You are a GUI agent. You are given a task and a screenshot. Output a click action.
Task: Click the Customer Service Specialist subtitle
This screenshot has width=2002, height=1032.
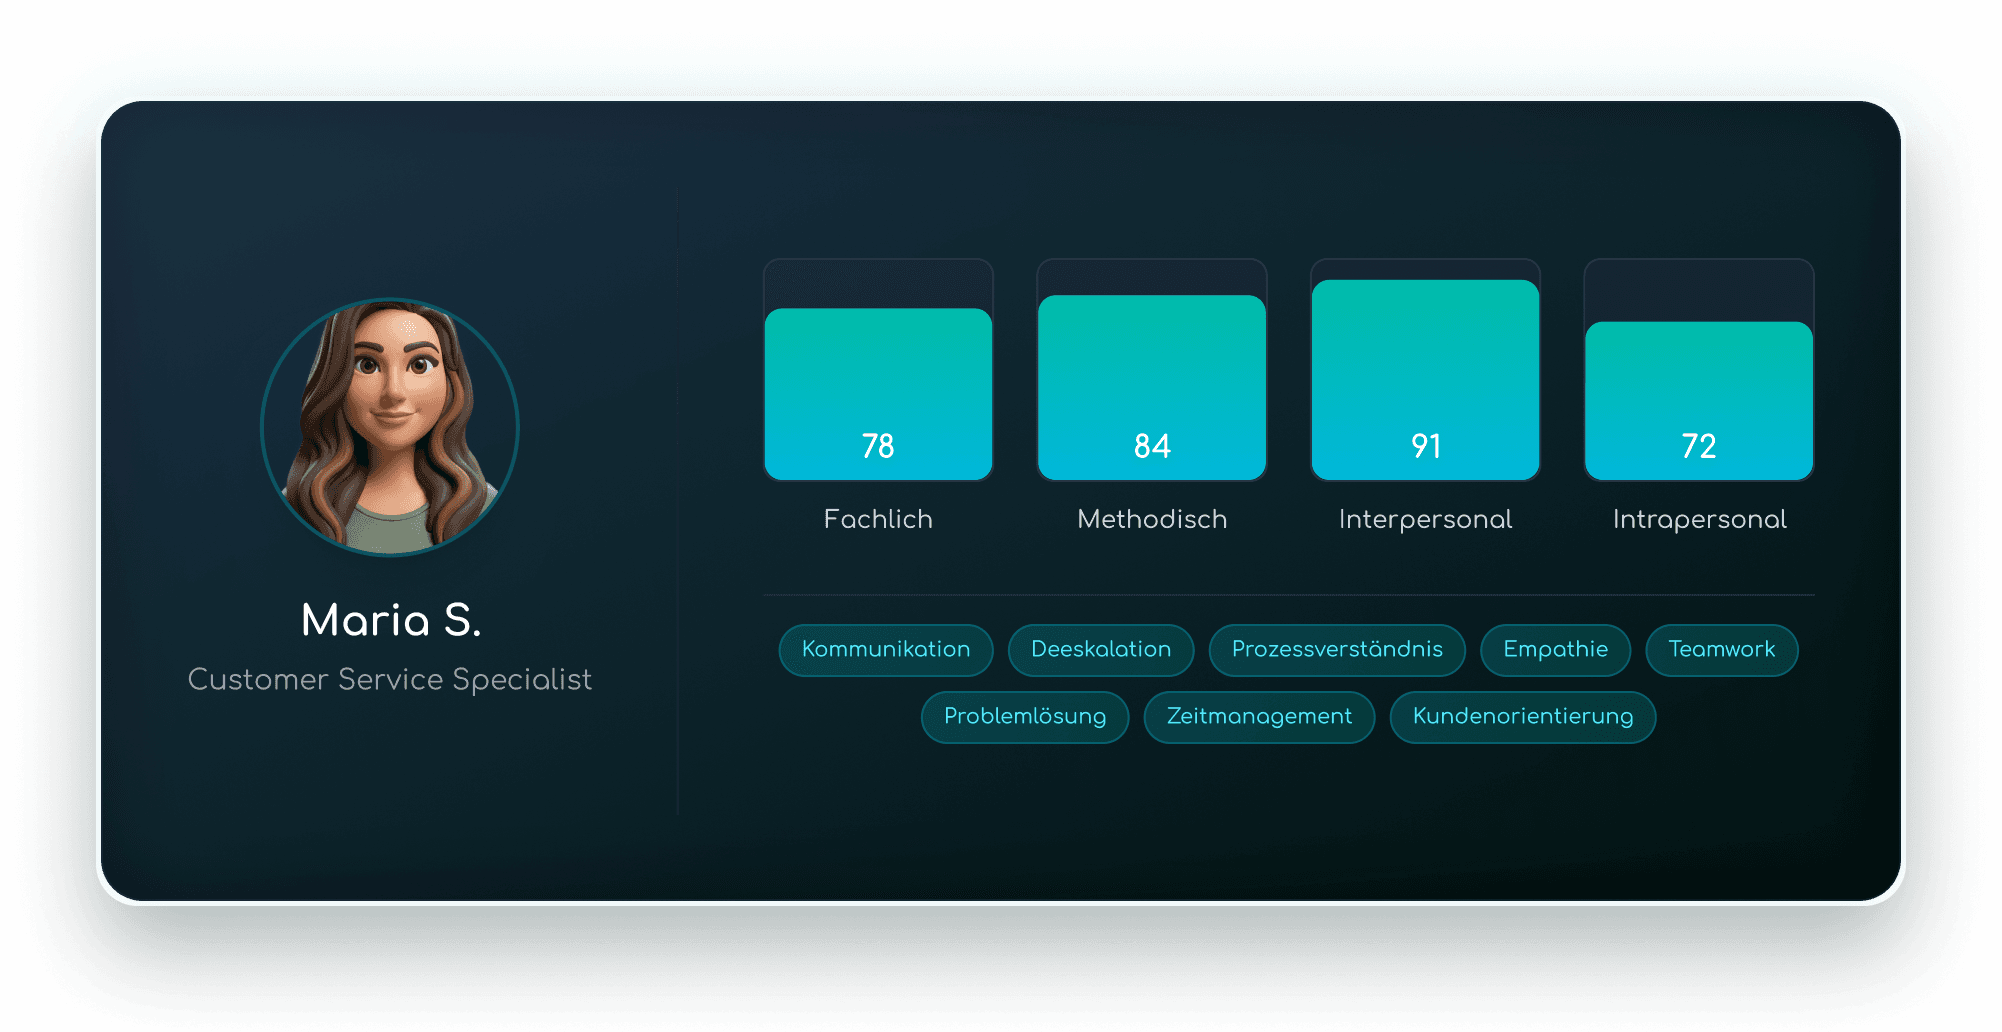click(x=391, y=680)
